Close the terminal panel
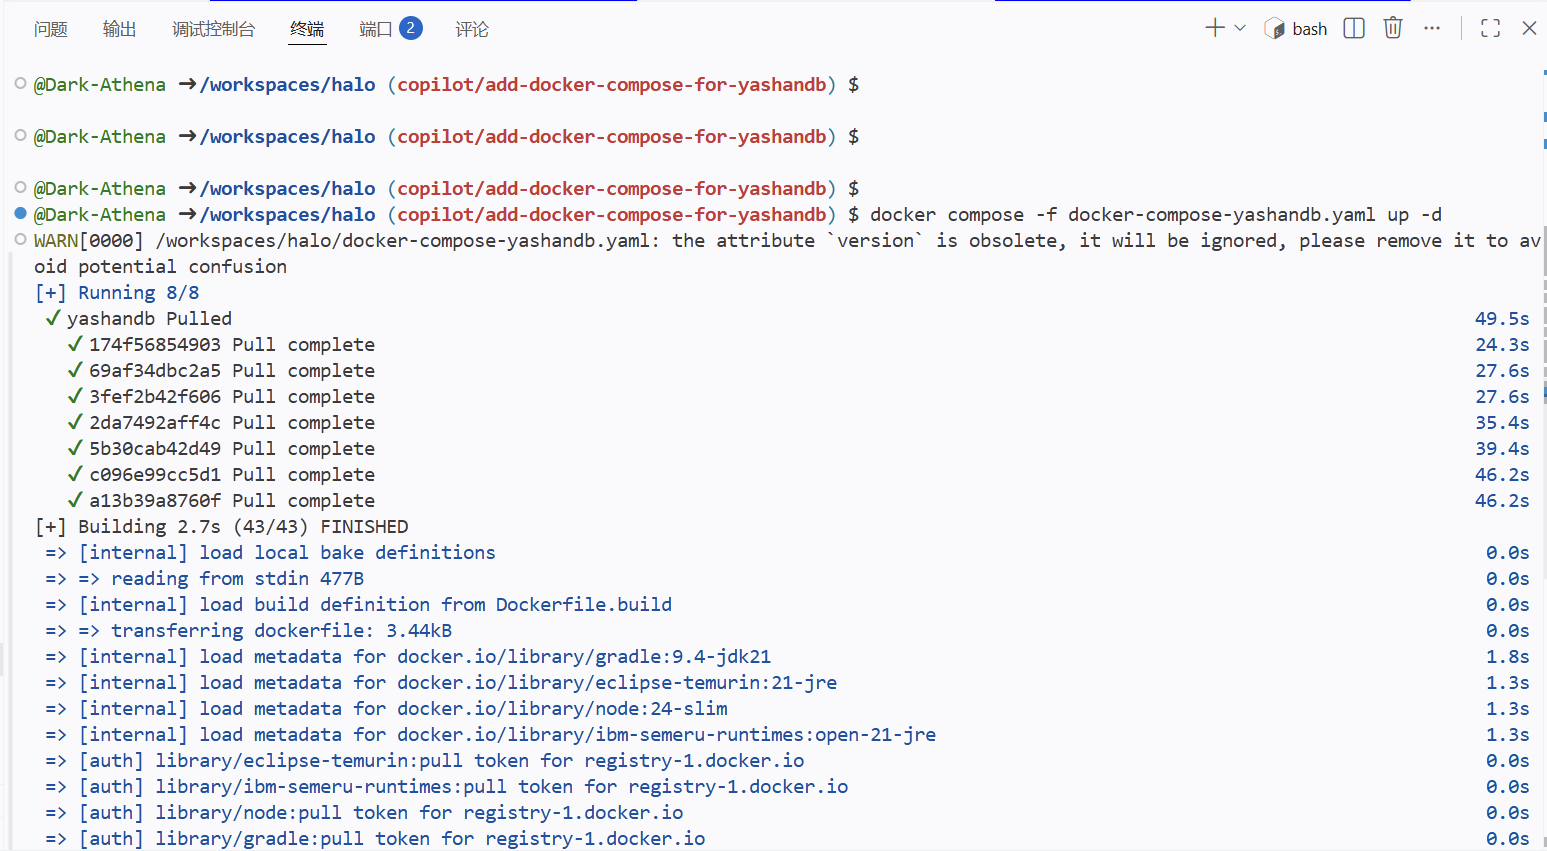 1529,28
